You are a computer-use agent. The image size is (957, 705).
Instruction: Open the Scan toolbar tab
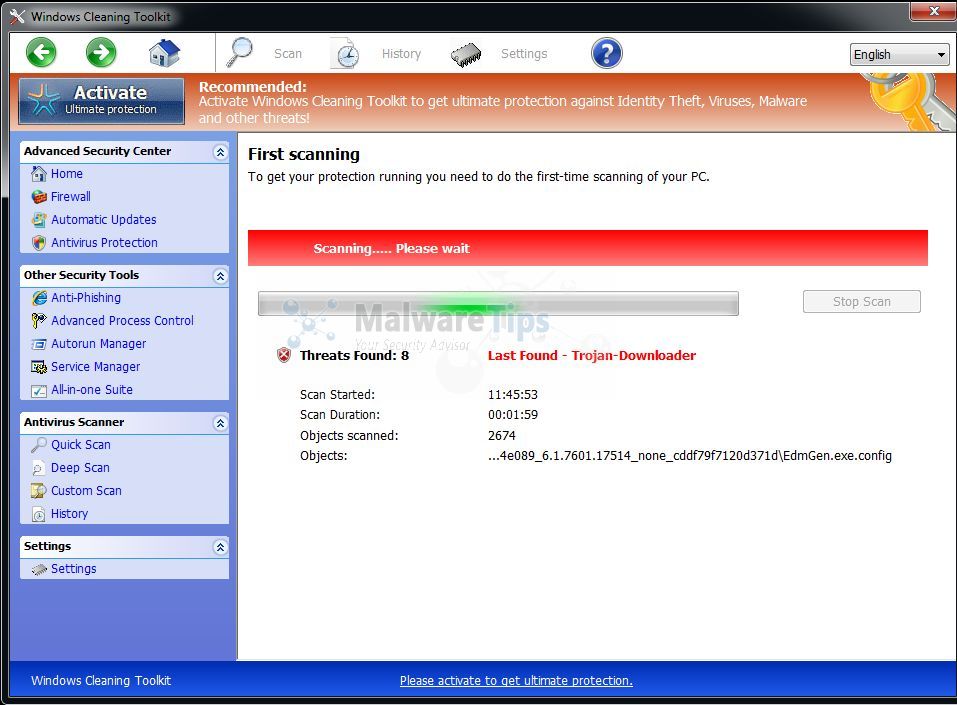(287, 54)
